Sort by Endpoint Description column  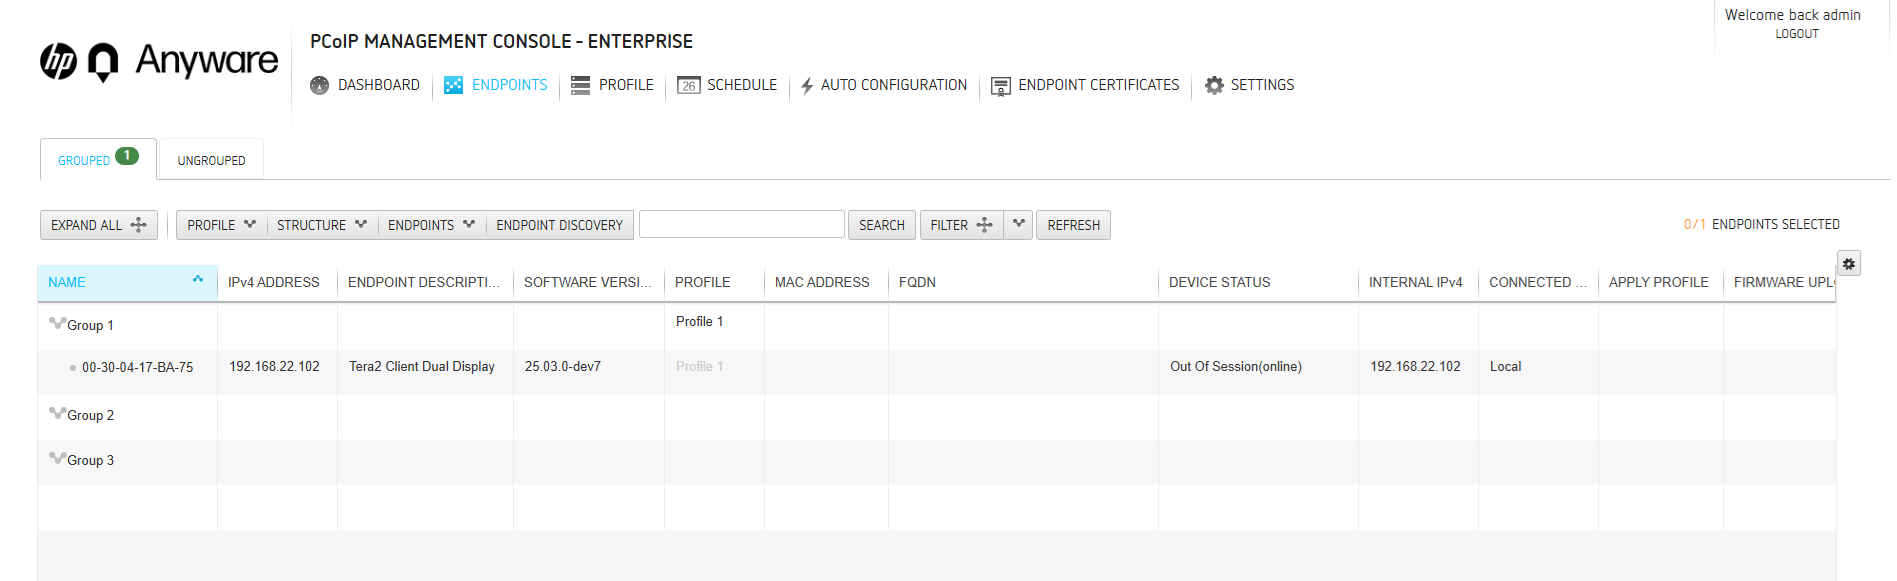click(425, 282)
